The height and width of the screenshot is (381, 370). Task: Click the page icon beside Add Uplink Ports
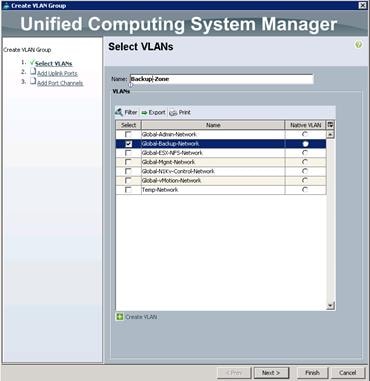point(33,72)
